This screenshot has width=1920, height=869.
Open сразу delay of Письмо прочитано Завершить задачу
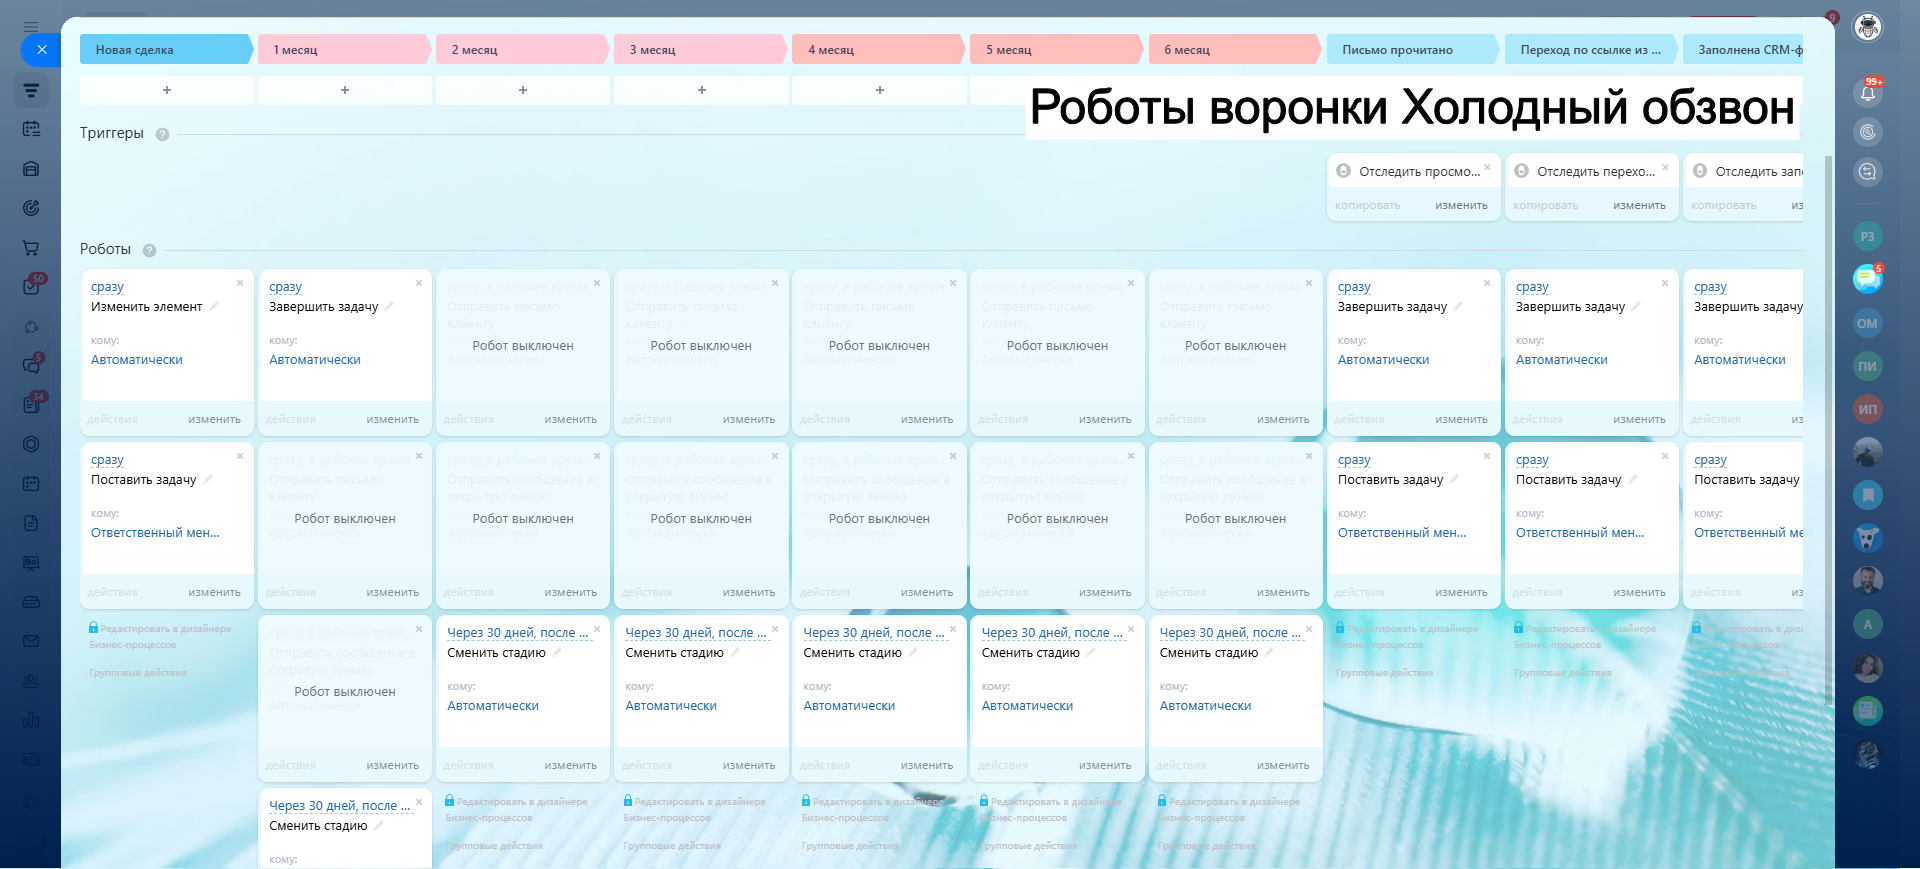pyautogui.click(x=1354, y=287)
